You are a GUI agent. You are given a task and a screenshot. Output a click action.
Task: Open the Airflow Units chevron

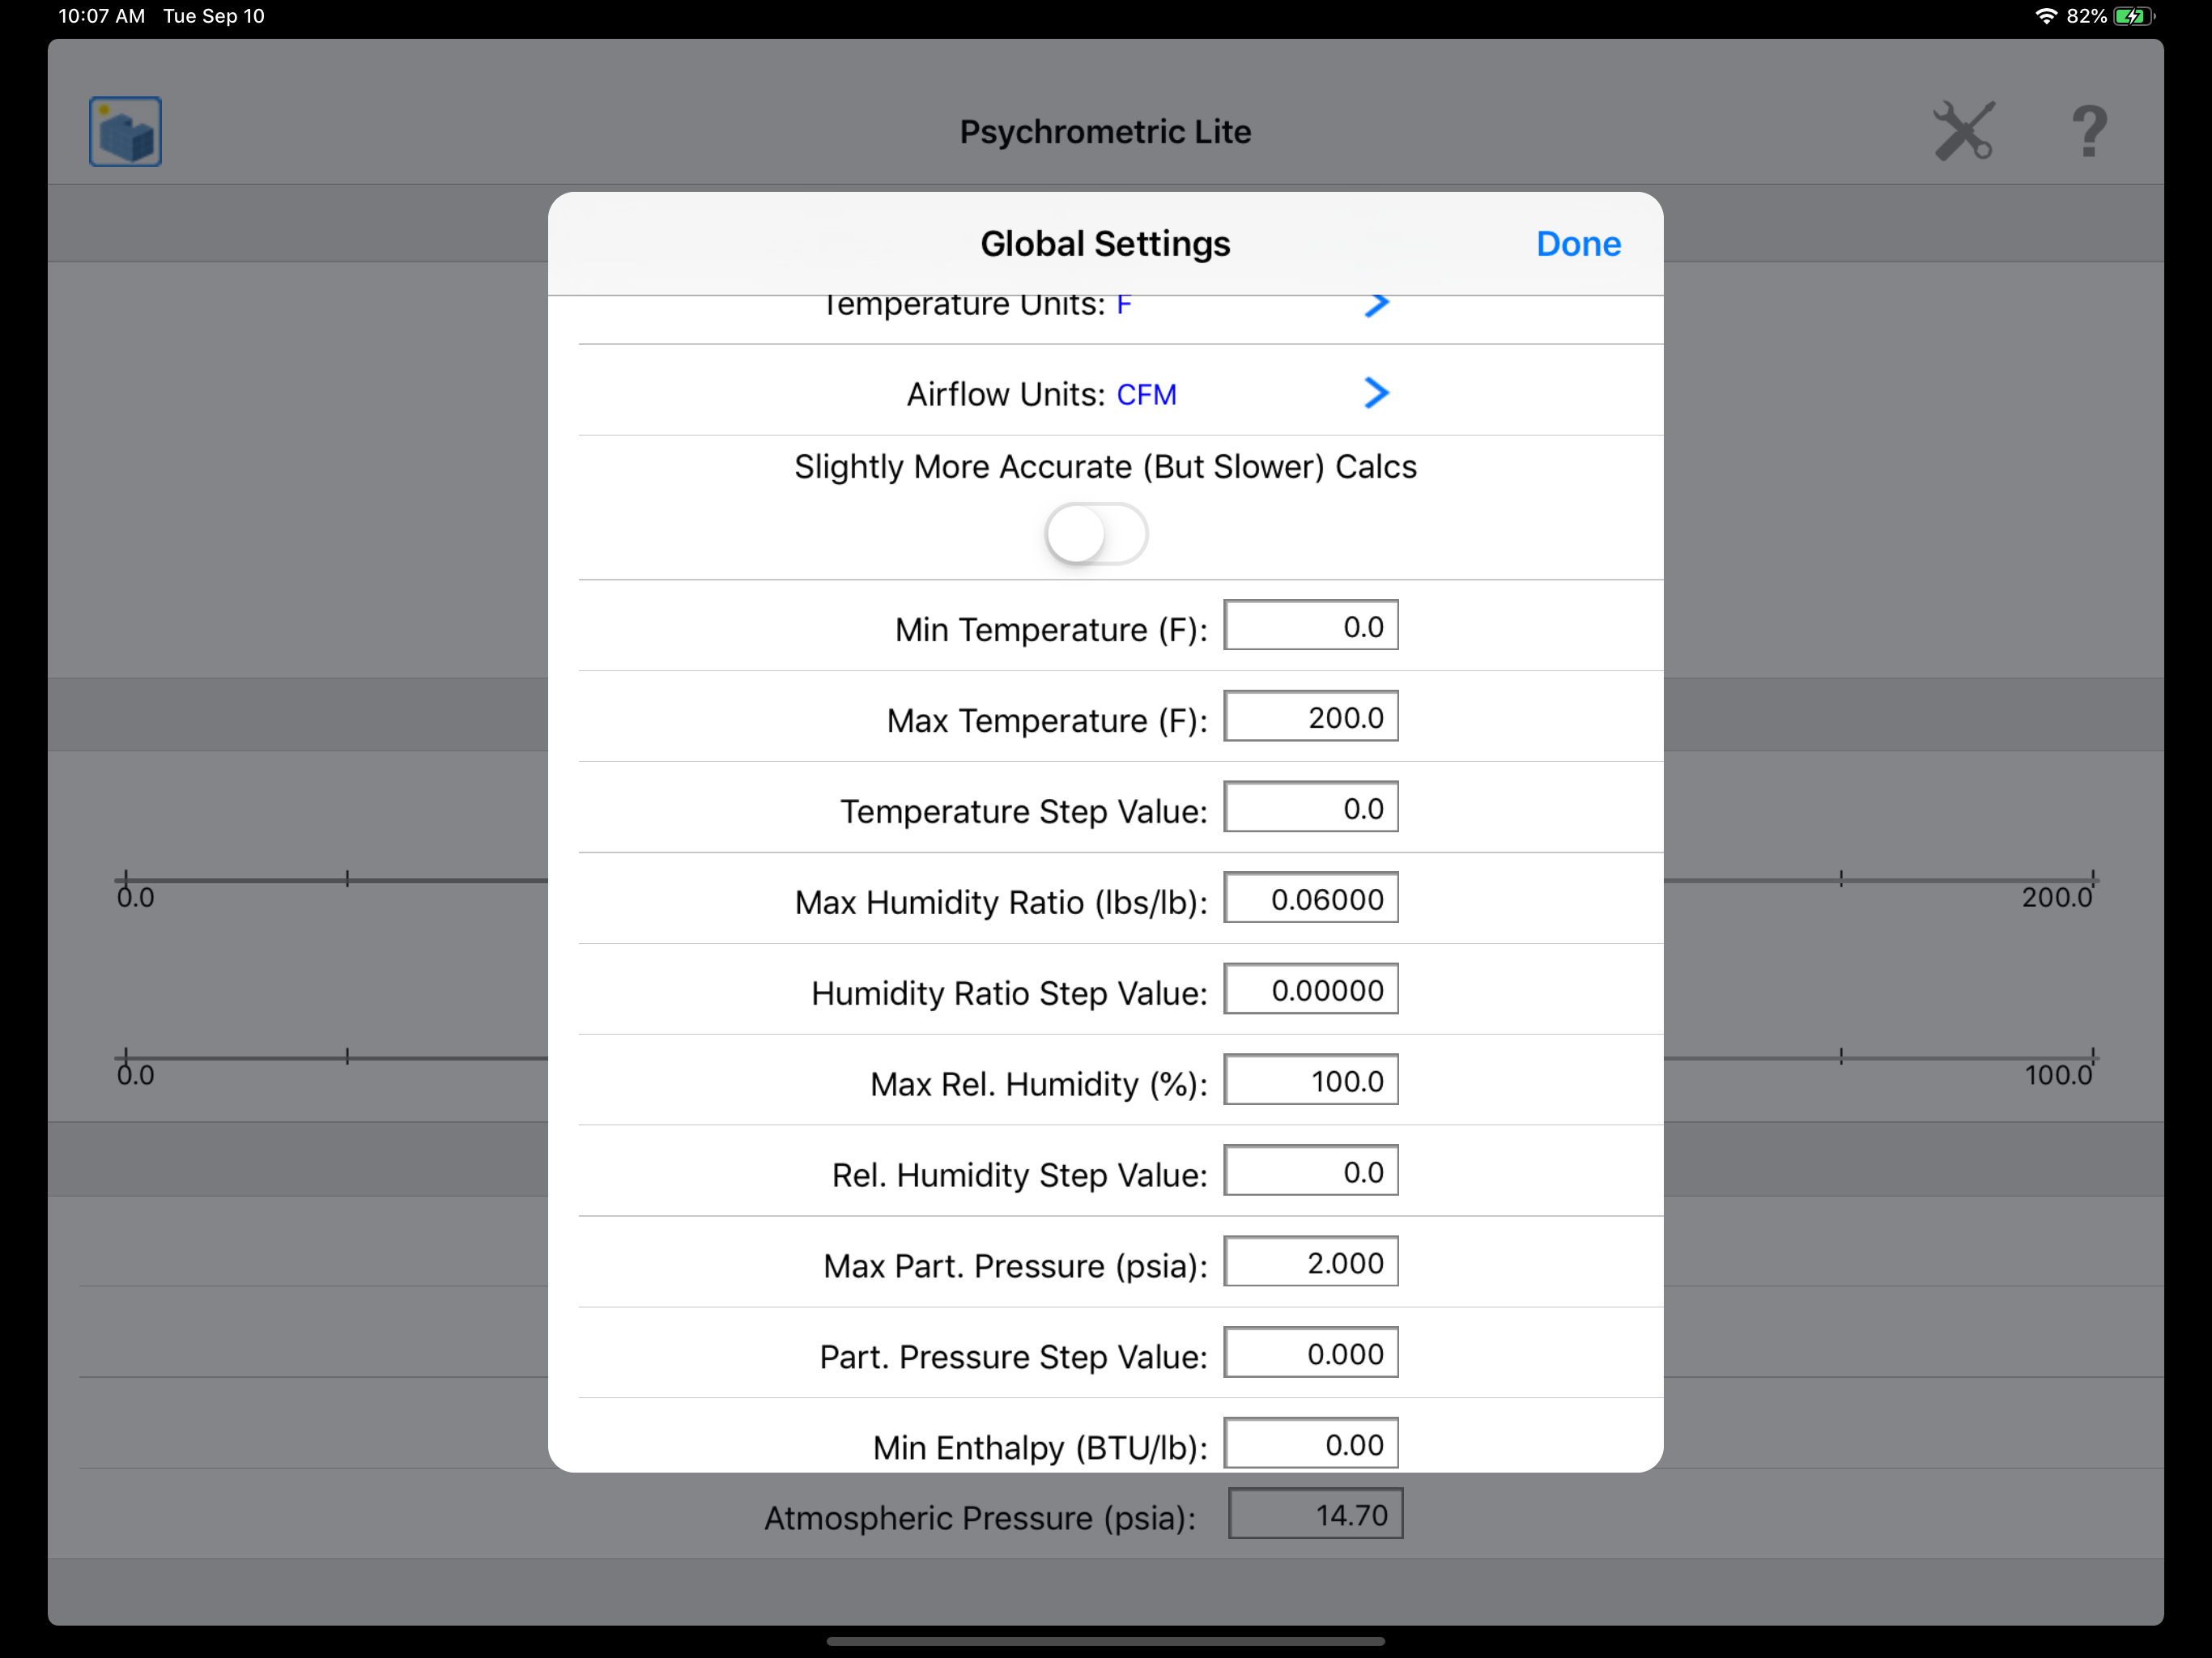pos(1377,393)
